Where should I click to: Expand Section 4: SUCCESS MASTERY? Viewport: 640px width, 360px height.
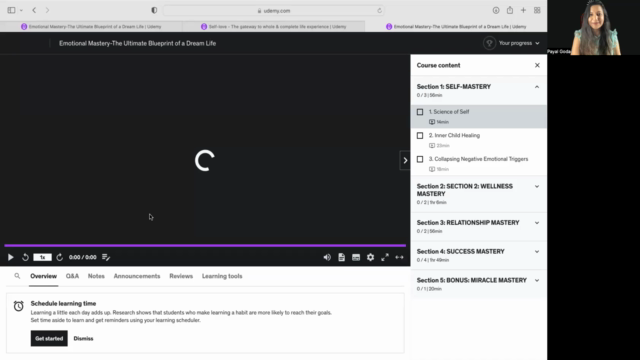(537, 252)
